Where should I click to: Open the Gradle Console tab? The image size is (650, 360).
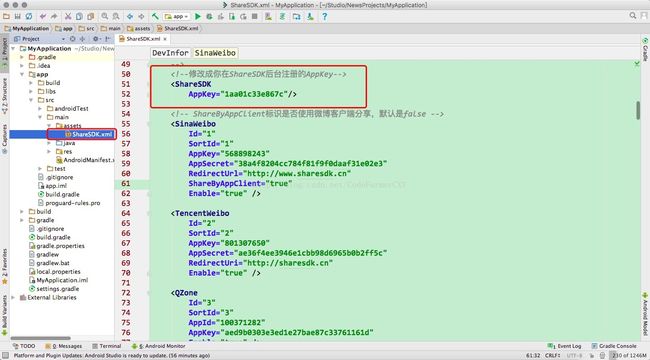coord(614,346)
